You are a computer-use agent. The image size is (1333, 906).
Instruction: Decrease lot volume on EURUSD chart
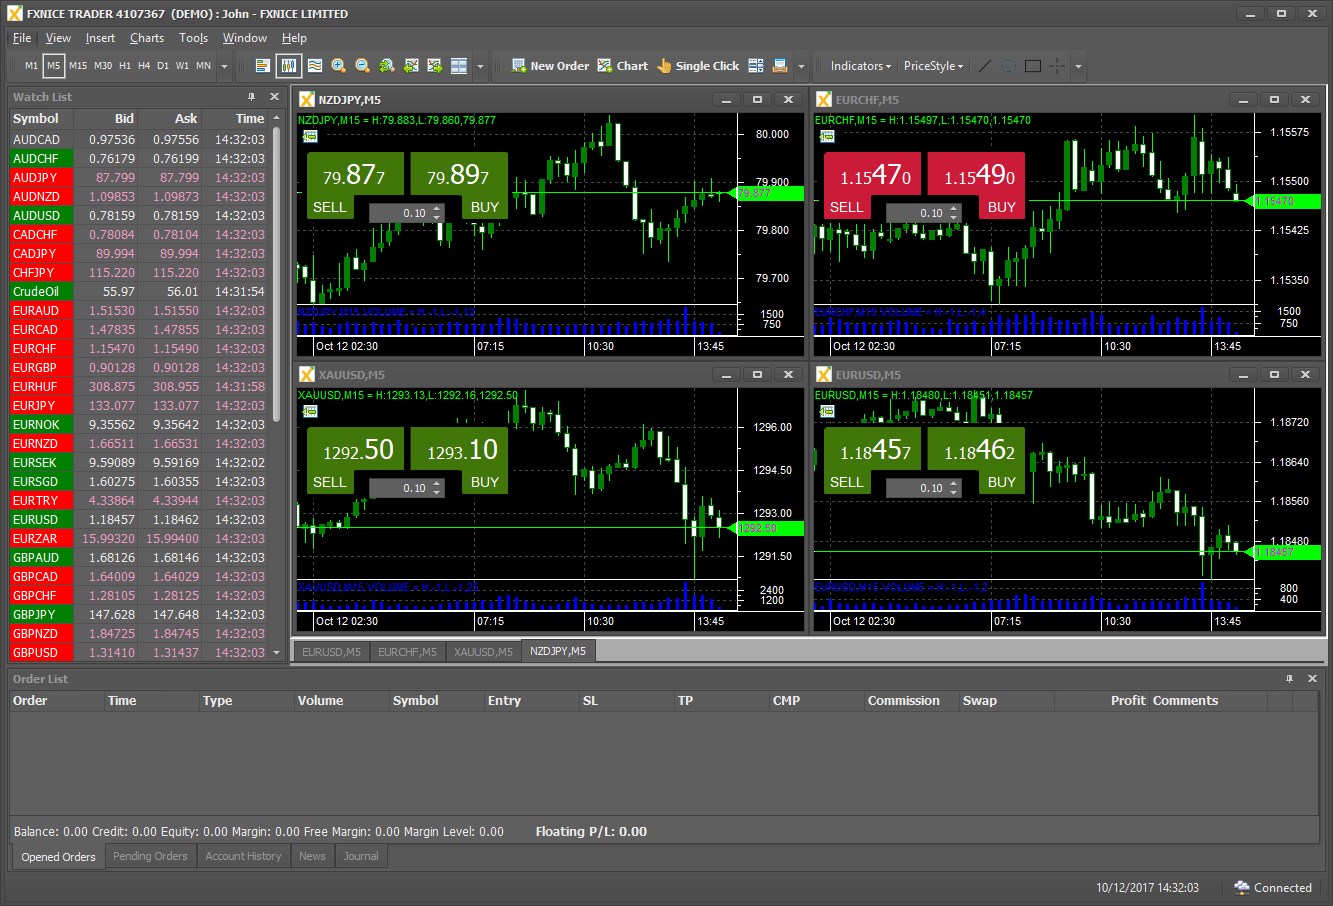point(953,492)
